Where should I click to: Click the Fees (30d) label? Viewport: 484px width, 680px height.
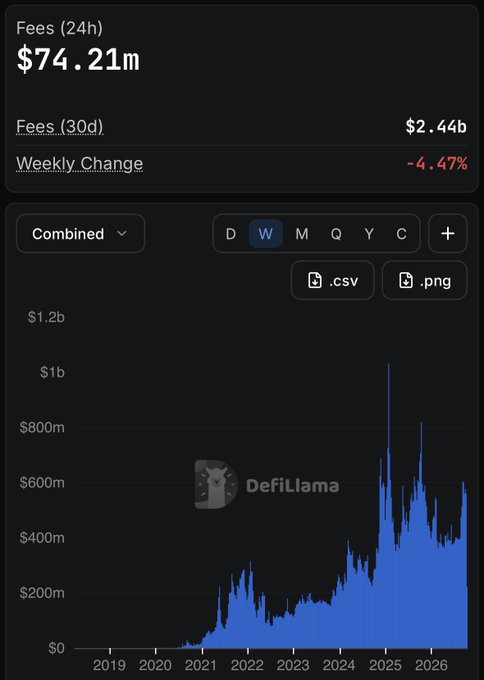coord(59,127)
